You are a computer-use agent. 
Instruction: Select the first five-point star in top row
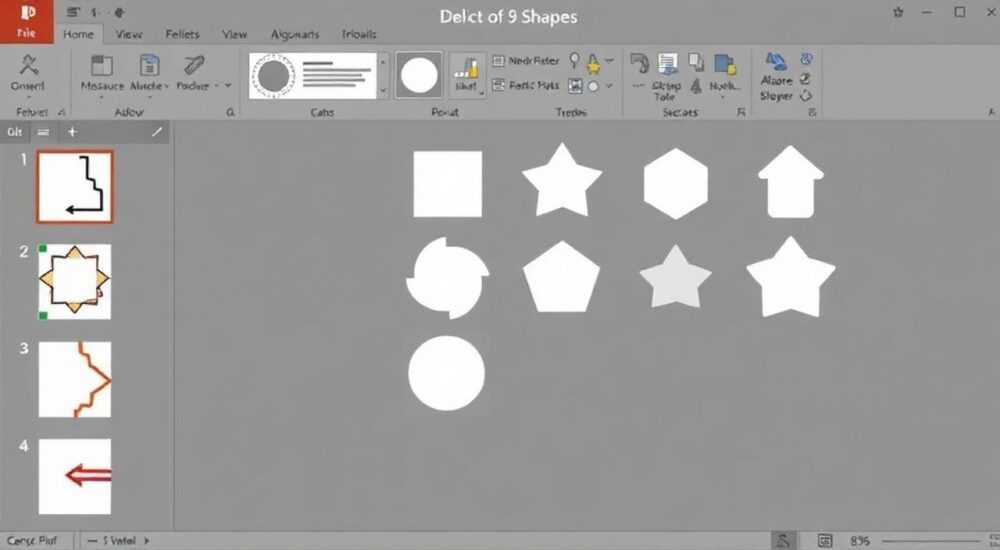[561, 181]
